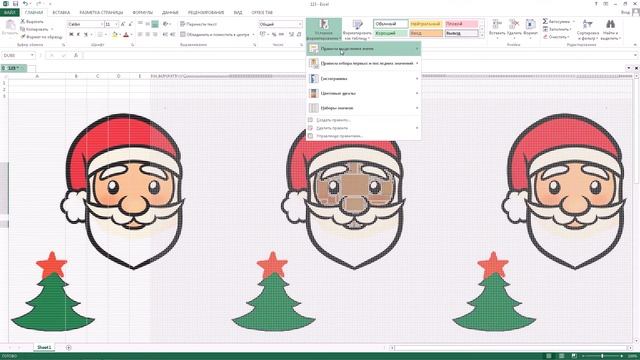Toggle Перенести текст (wrap text)

[198, 24]
